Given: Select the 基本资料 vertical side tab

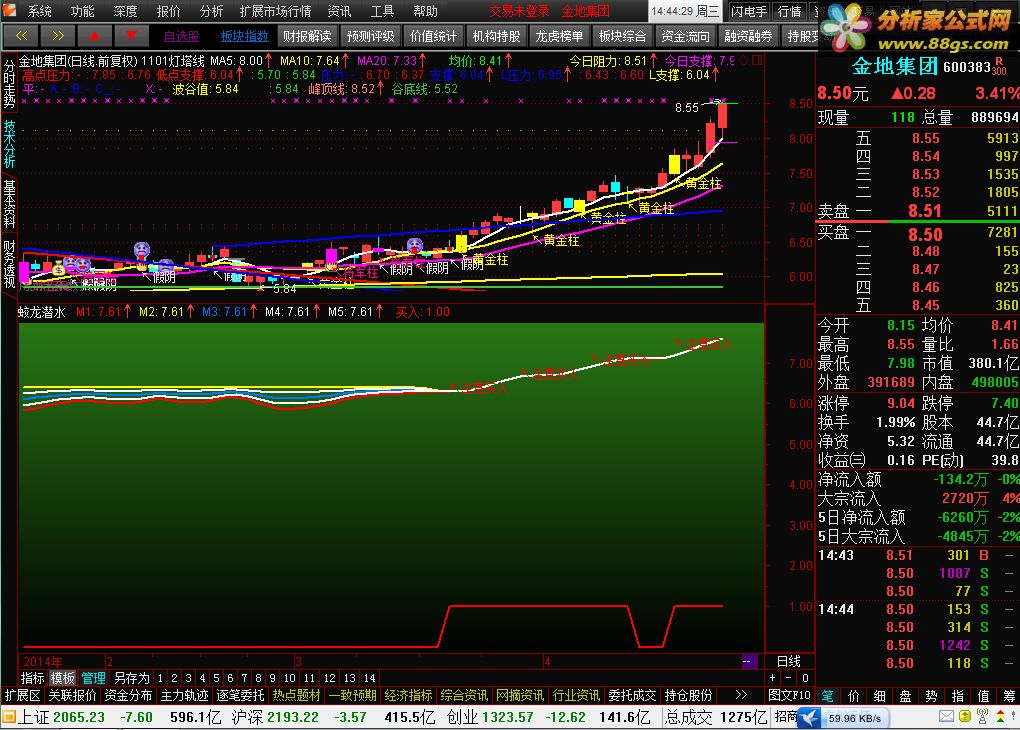Looking at the screenshot, I should point(9,204).
